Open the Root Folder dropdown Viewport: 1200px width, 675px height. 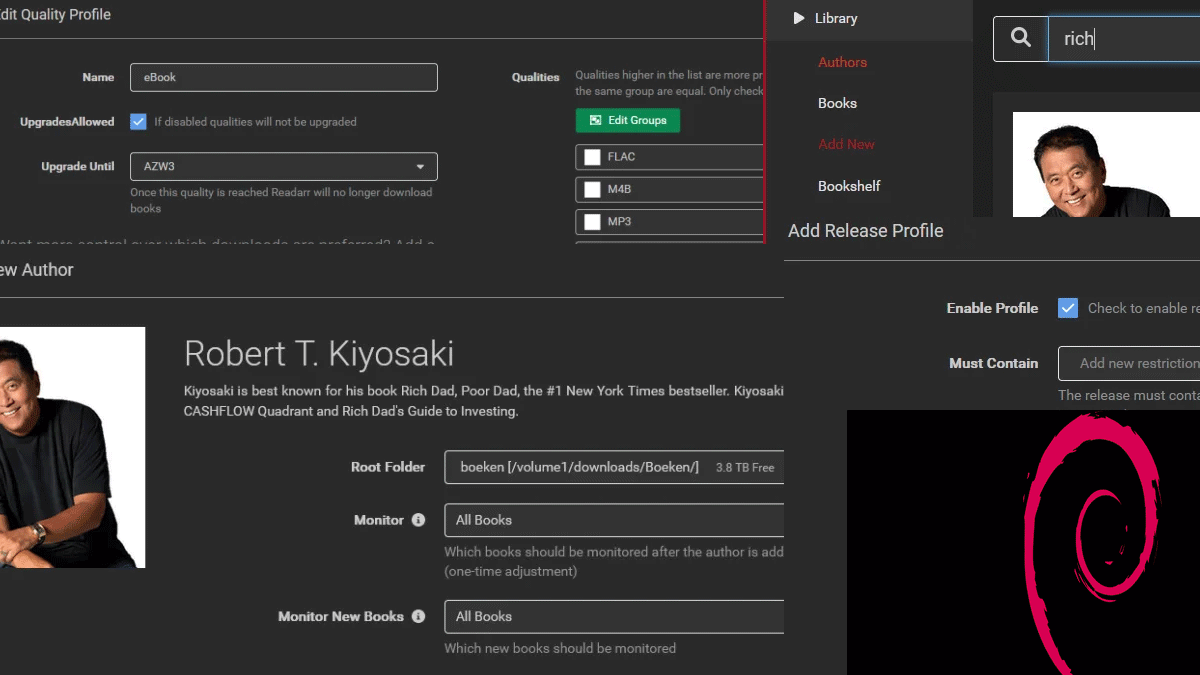point(613,467)
